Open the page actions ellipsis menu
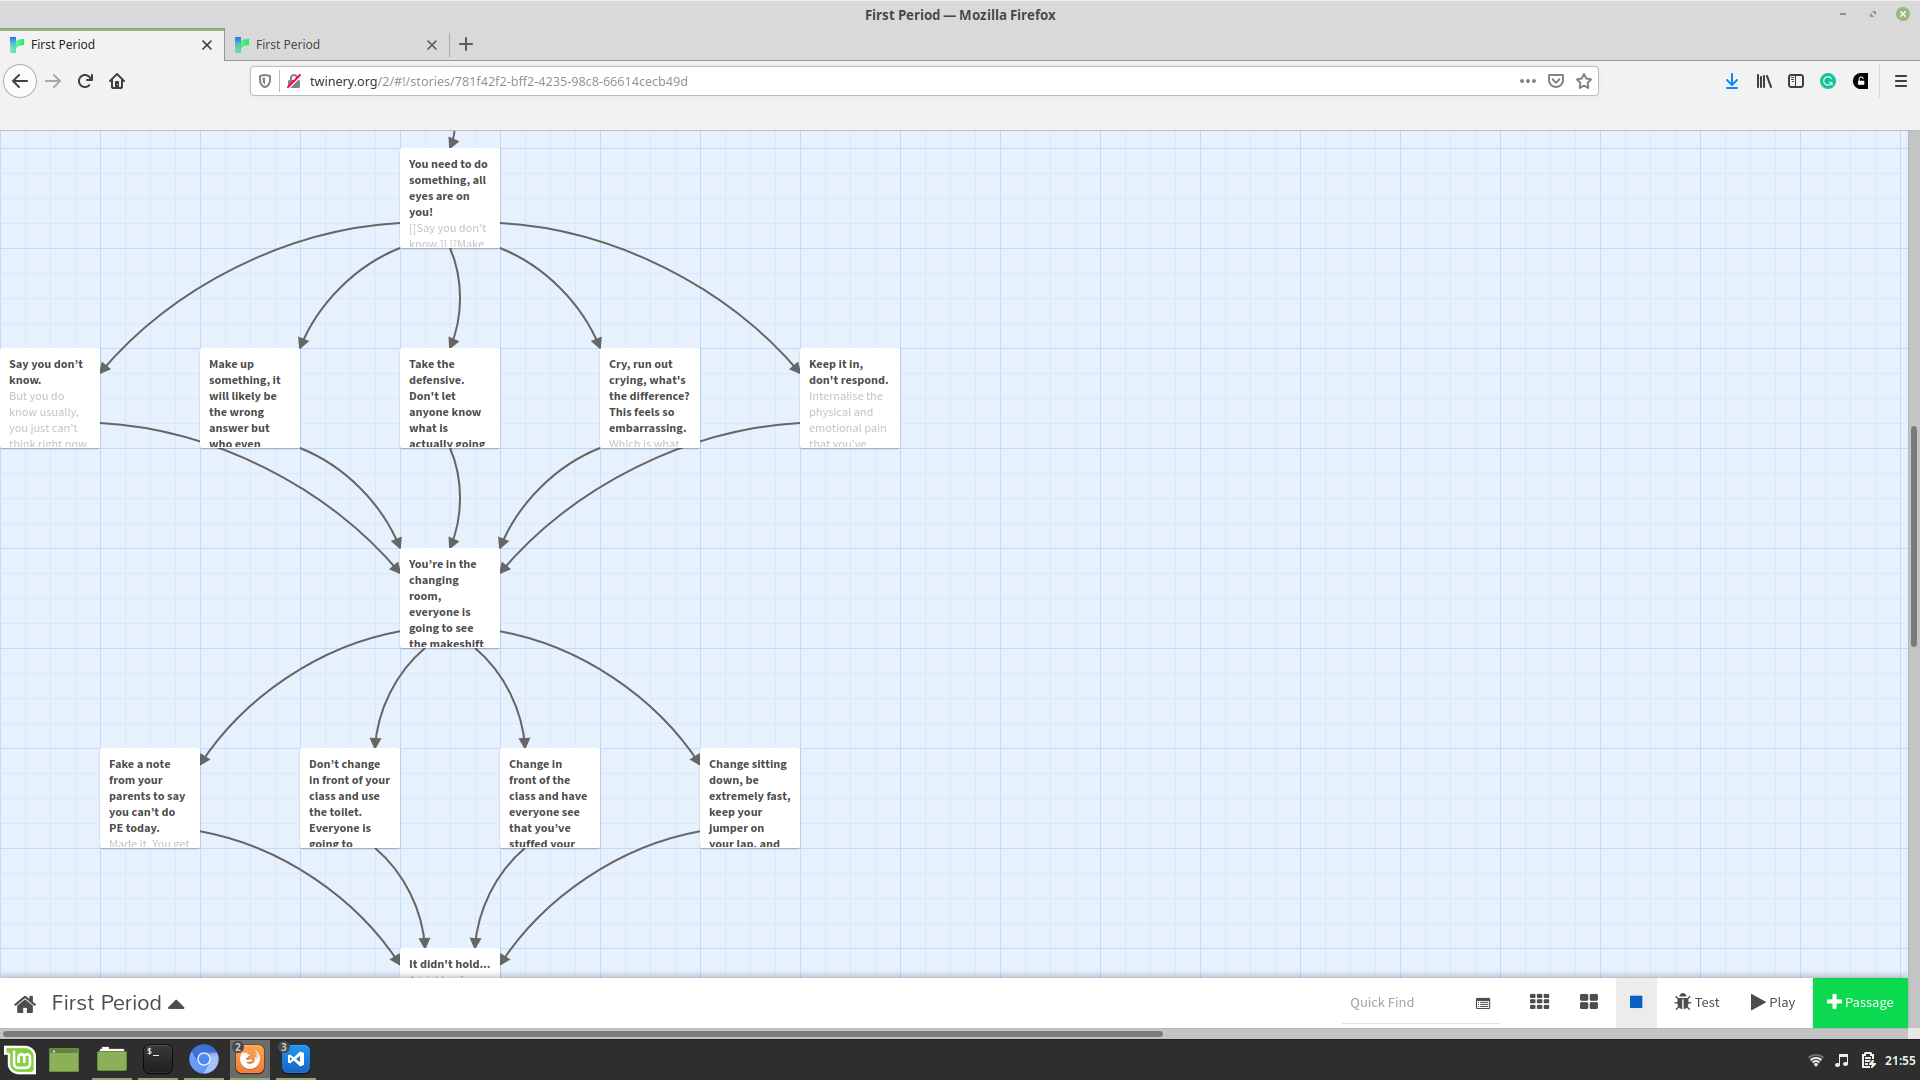The height and width of the screenshot is (1080, 1920). tap(1527, 81)
